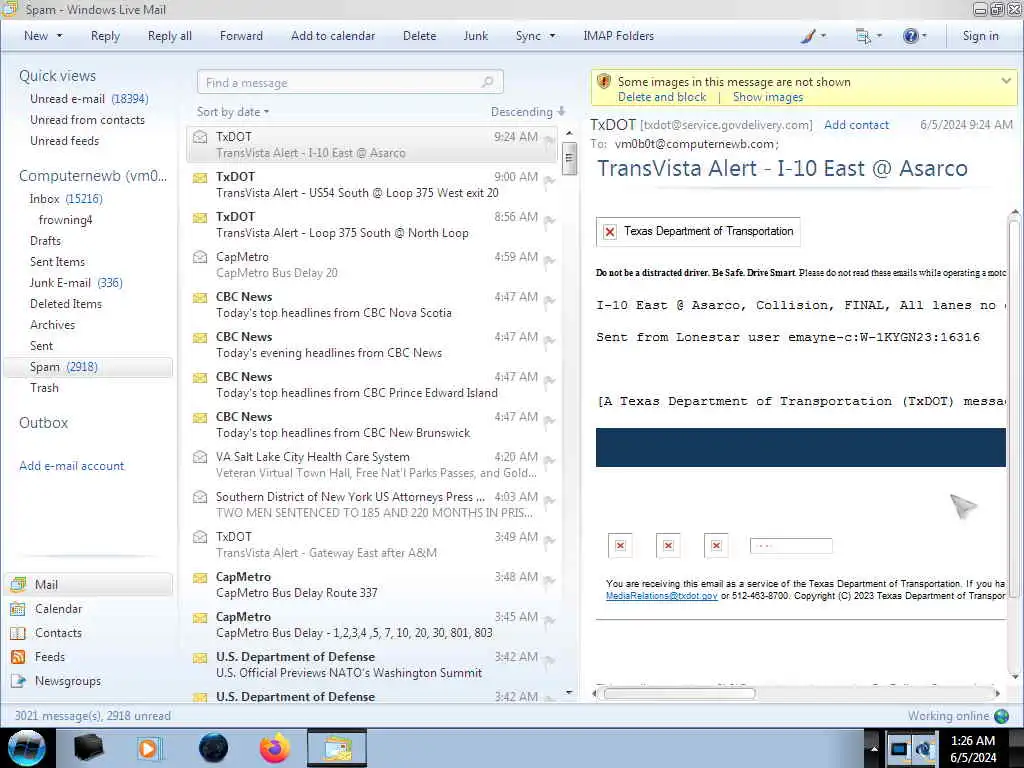
Task: Click the search magnifier icon
Action: (x=487, y=82)
